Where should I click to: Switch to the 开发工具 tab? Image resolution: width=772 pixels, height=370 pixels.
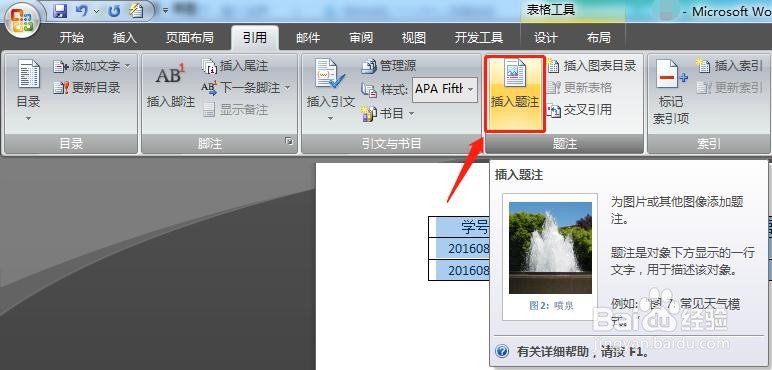click(x=479, y=37)
